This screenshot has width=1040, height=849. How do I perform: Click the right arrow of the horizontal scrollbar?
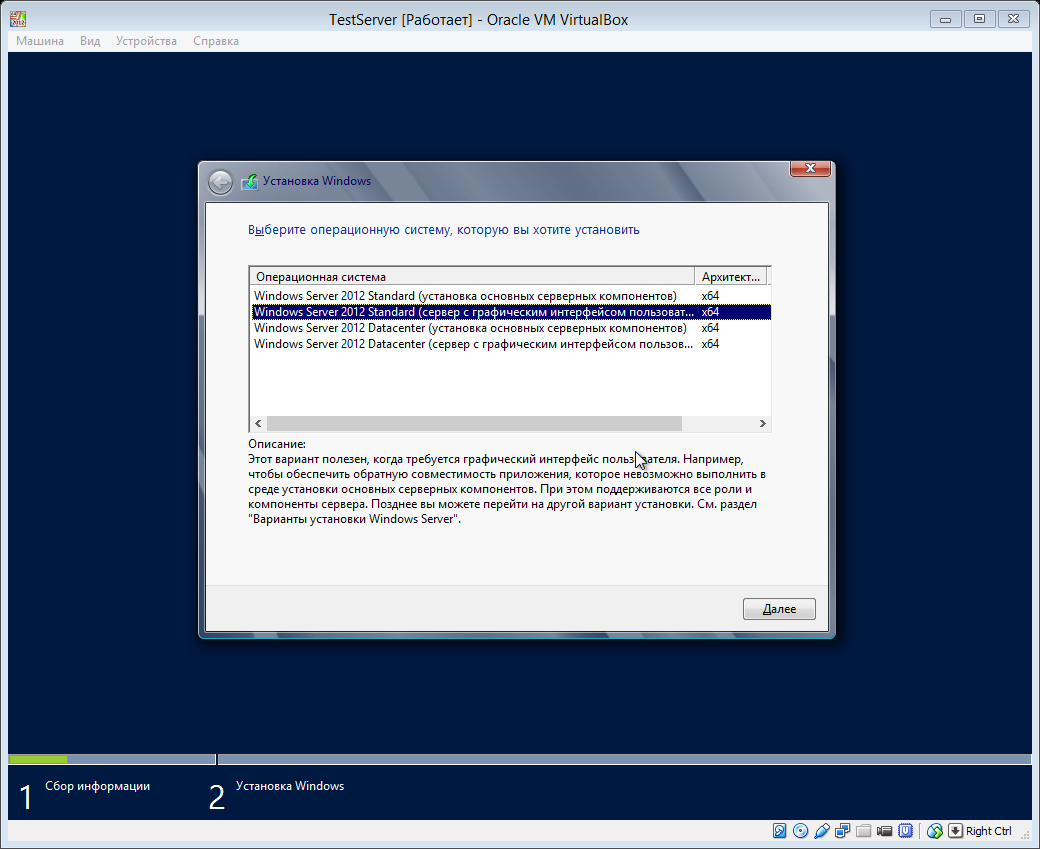pyautogui.click(x=762, y=423)
